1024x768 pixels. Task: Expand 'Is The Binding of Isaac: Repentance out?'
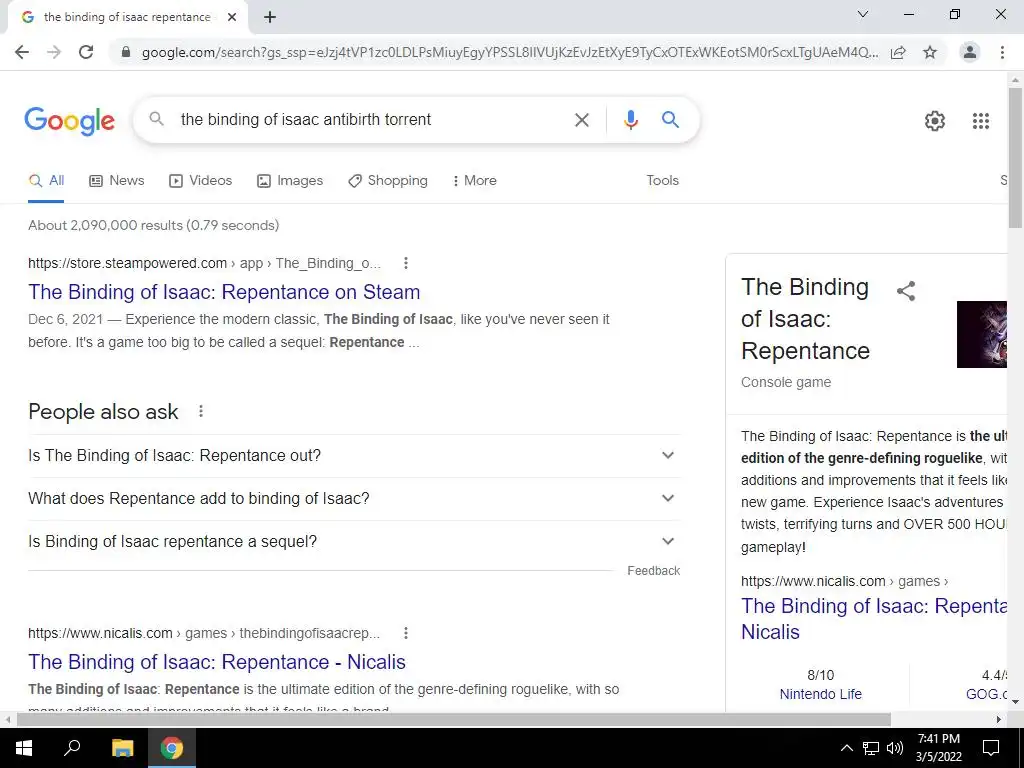click(x=354, y=455)
